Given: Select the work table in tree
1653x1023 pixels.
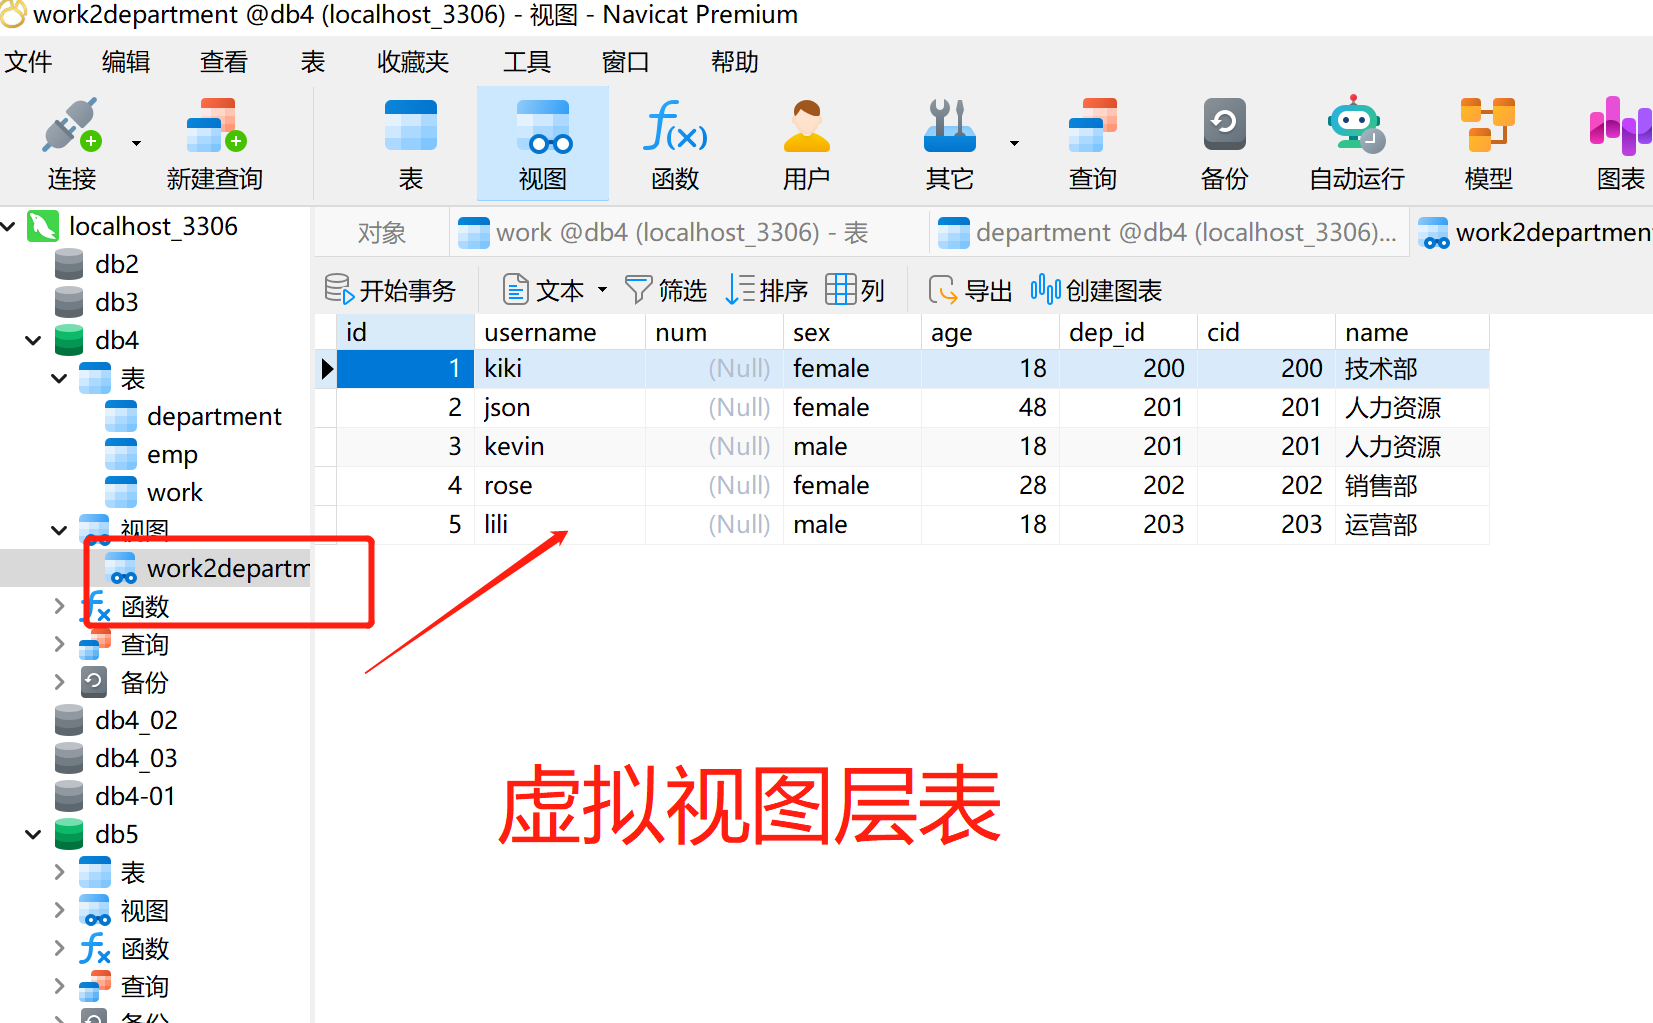Looking at the screenshot, I should pos(175,492).
